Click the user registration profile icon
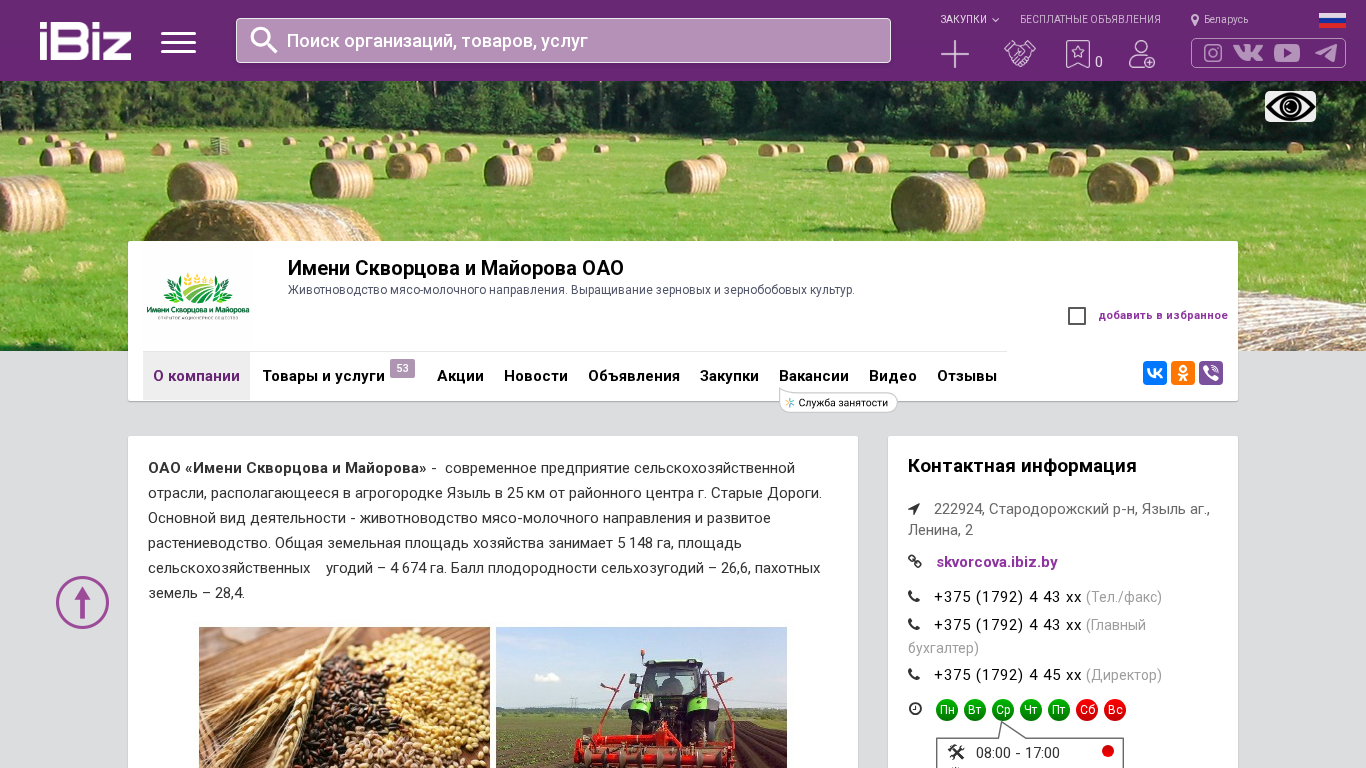1366x768 pixels. coord(1142,54)
